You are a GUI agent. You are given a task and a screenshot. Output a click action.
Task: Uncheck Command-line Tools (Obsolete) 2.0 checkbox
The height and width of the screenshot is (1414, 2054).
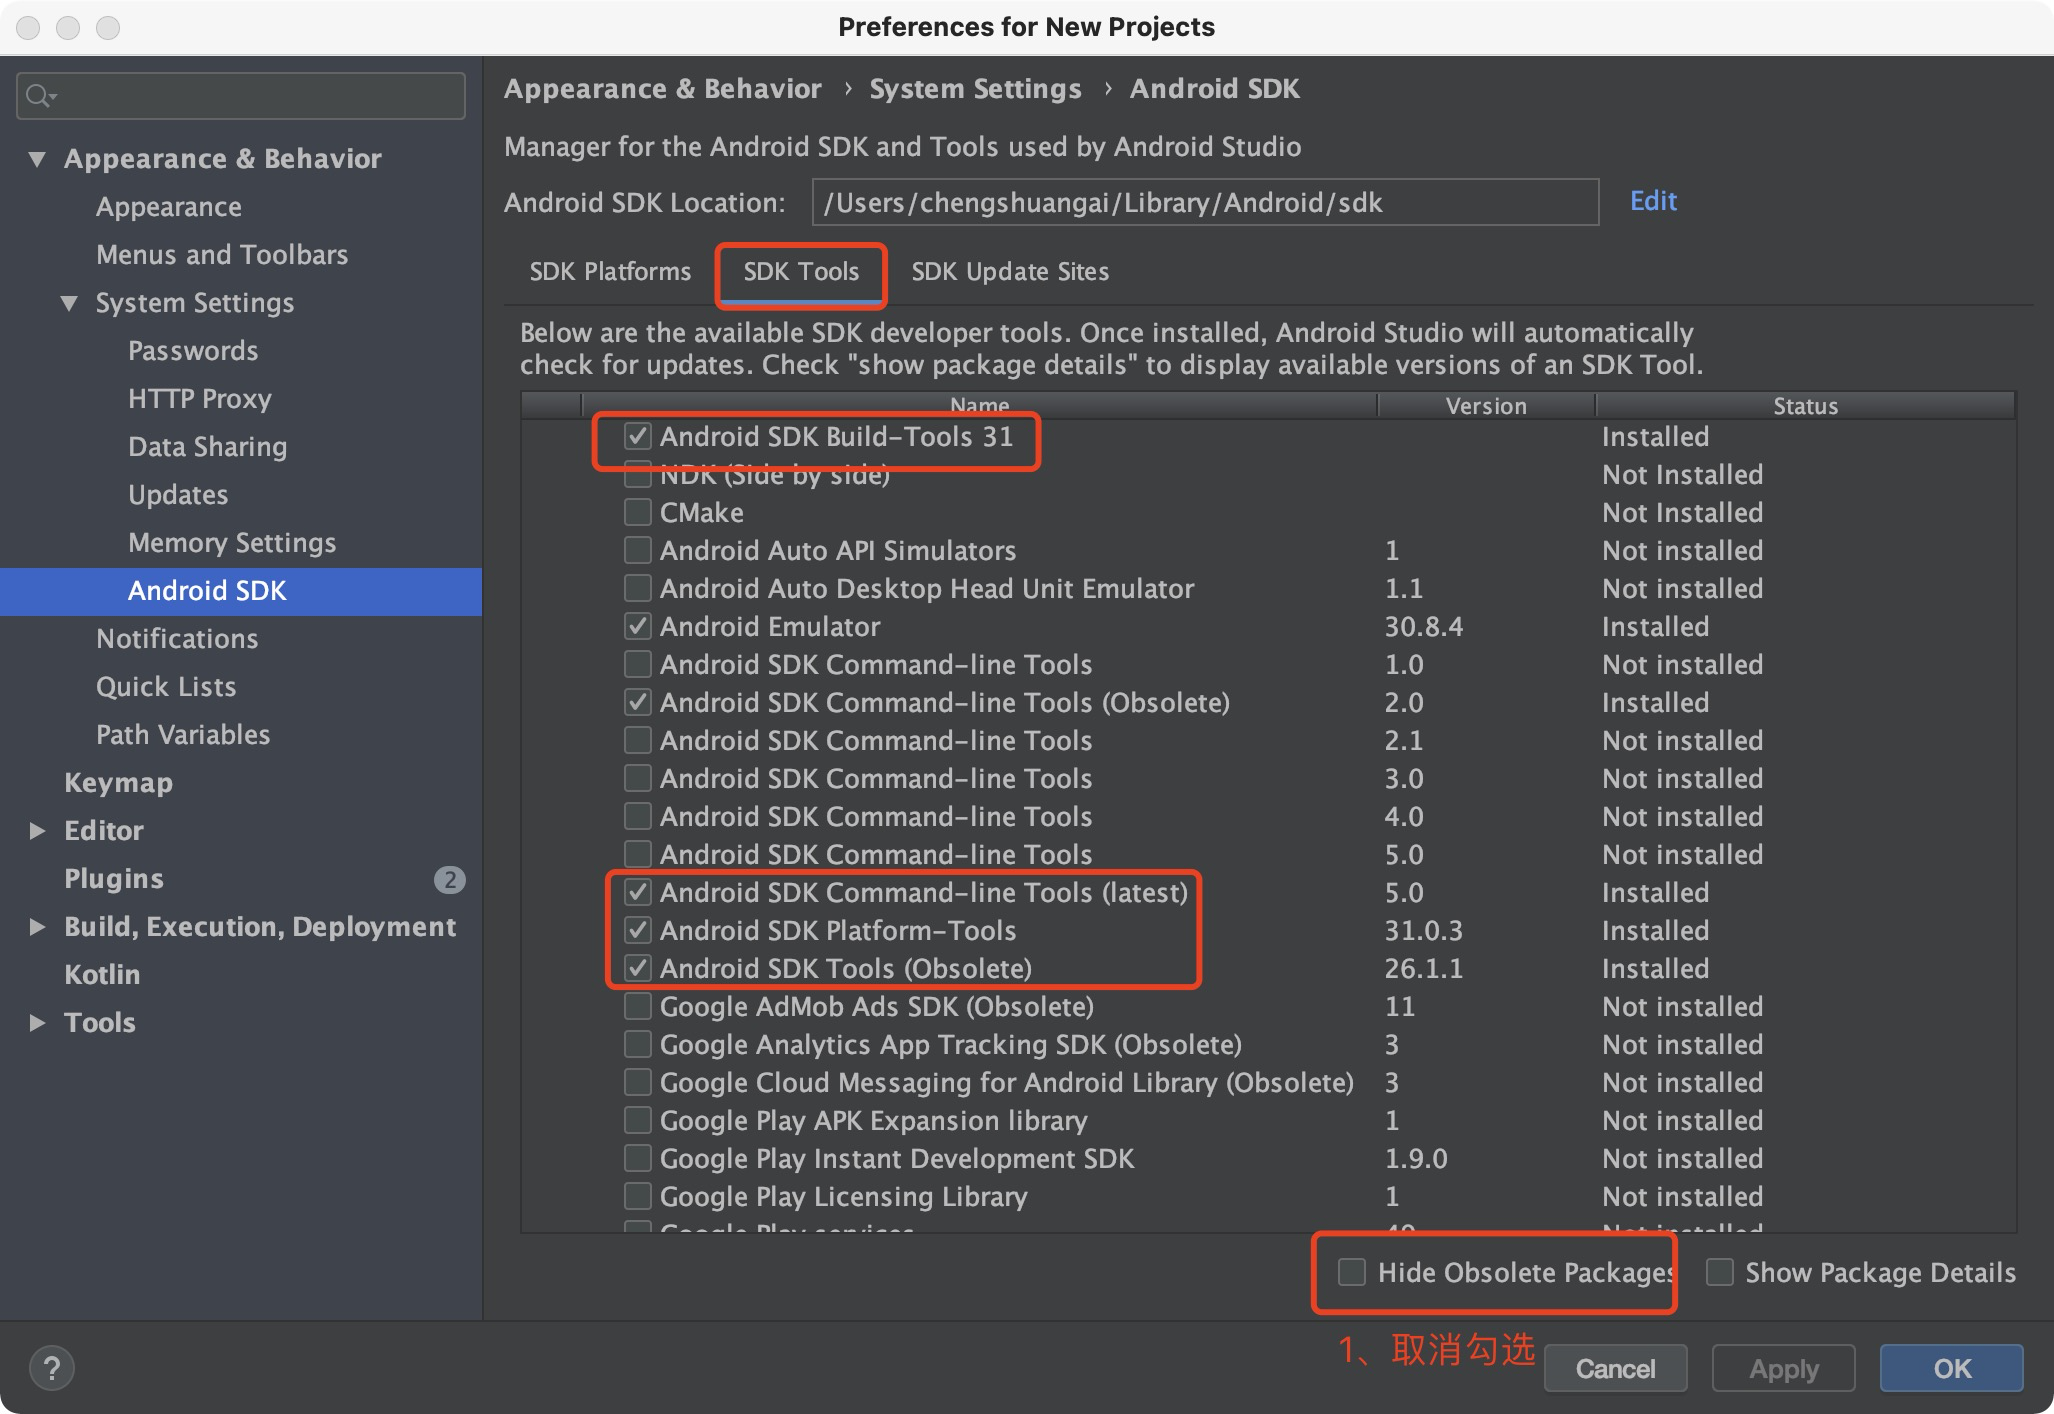pyautogui.click(x=638, y=702)
